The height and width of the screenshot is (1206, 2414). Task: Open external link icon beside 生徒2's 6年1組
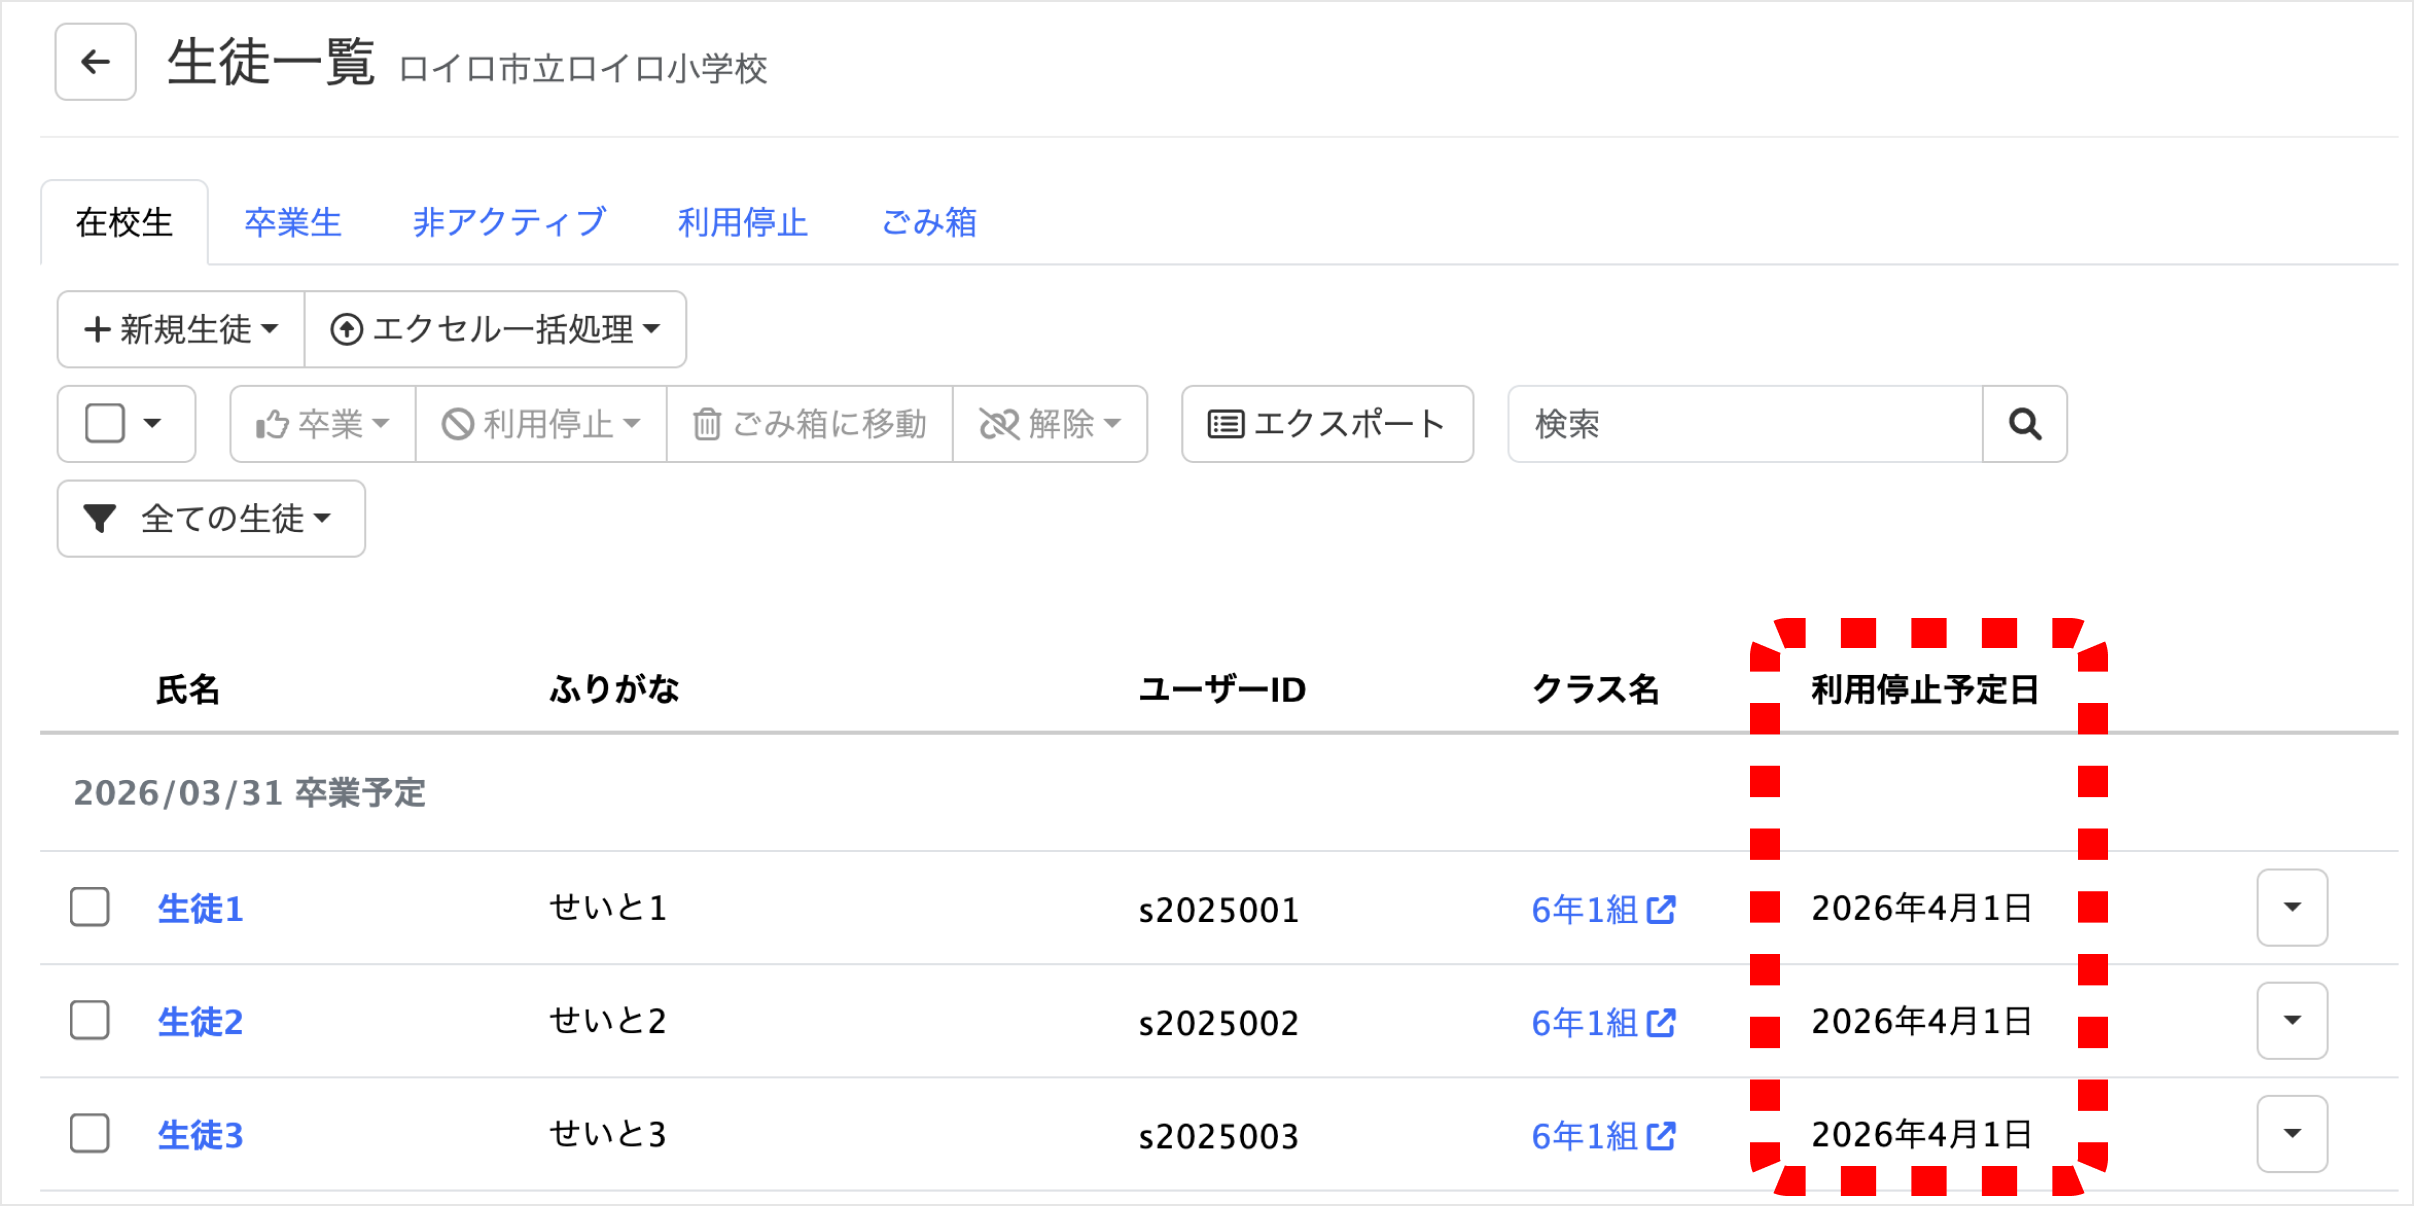point(1661,1022)
